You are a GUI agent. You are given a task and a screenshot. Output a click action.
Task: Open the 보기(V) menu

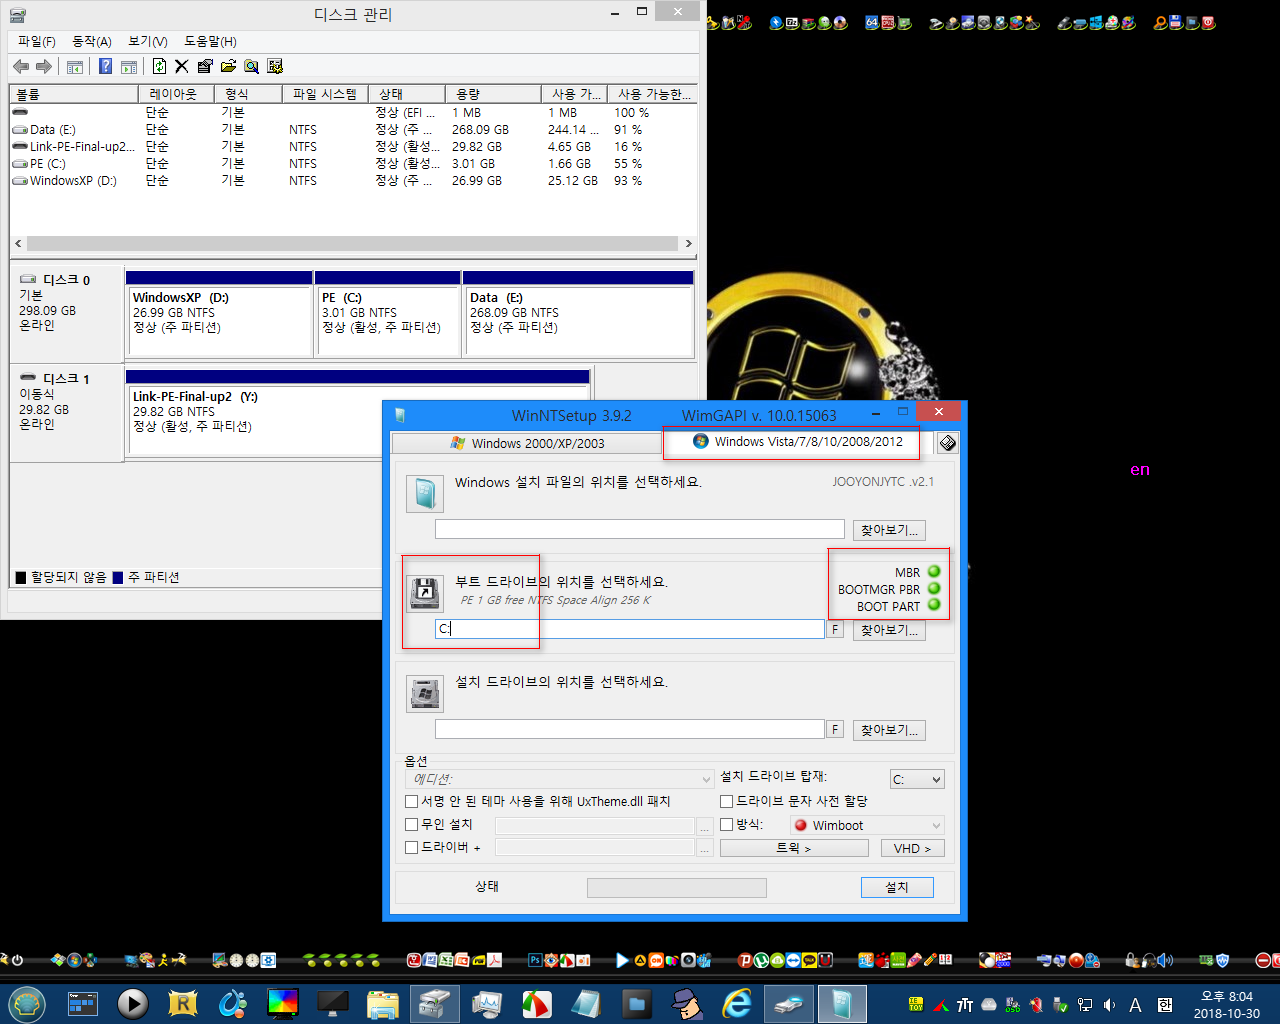click(x=148, y=41)
